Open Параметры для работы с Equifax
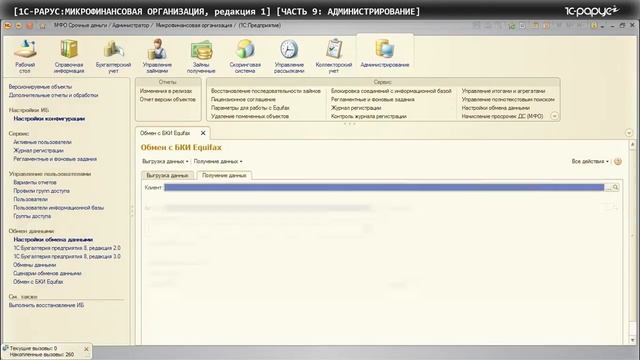Screen dimensions: 640x360 click(x=250, y=108)
